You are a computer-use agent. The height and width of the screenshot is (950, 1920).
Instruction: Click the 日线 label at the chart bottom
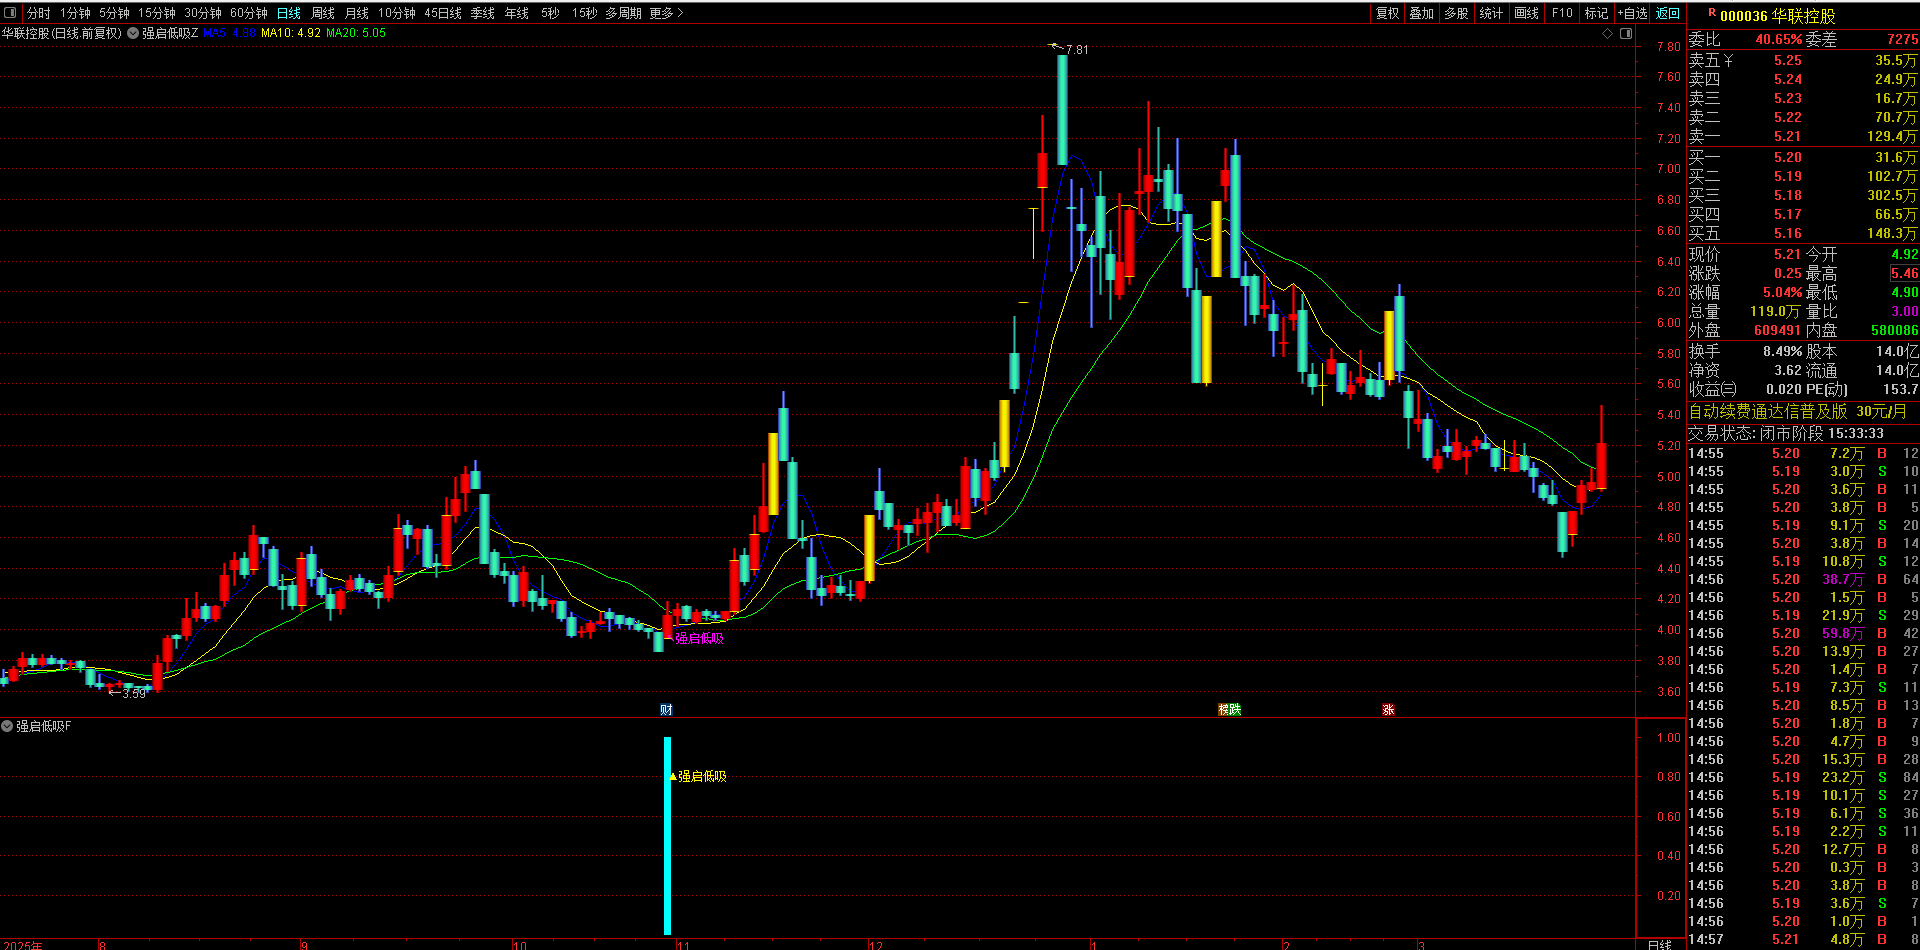click(1660, 944)
